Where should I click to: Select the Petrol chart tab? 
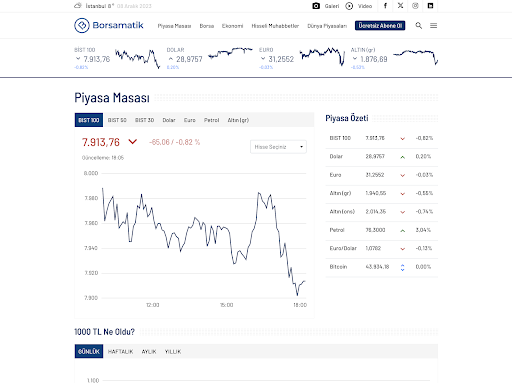(x=211, y=120)
